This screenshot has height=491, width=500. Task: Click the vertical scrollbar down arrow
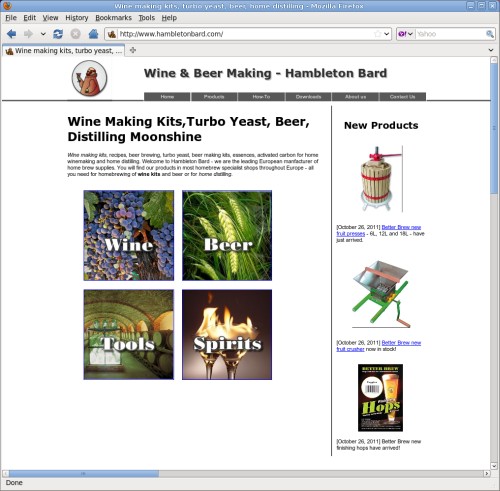494,466
